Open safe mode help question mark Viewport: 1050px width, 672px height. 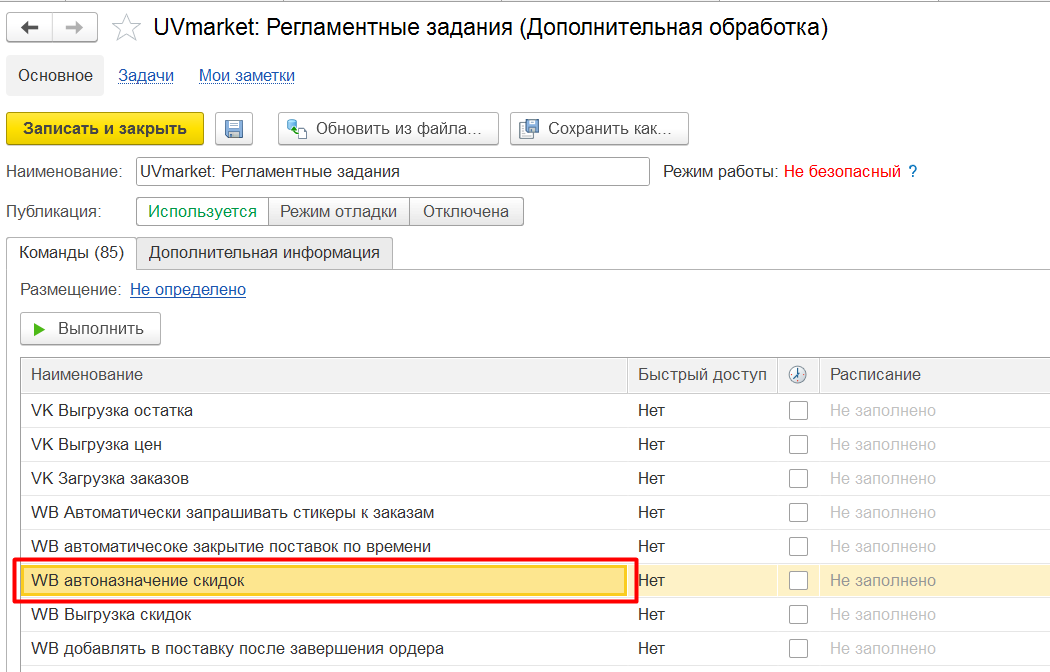click(913, 171)
